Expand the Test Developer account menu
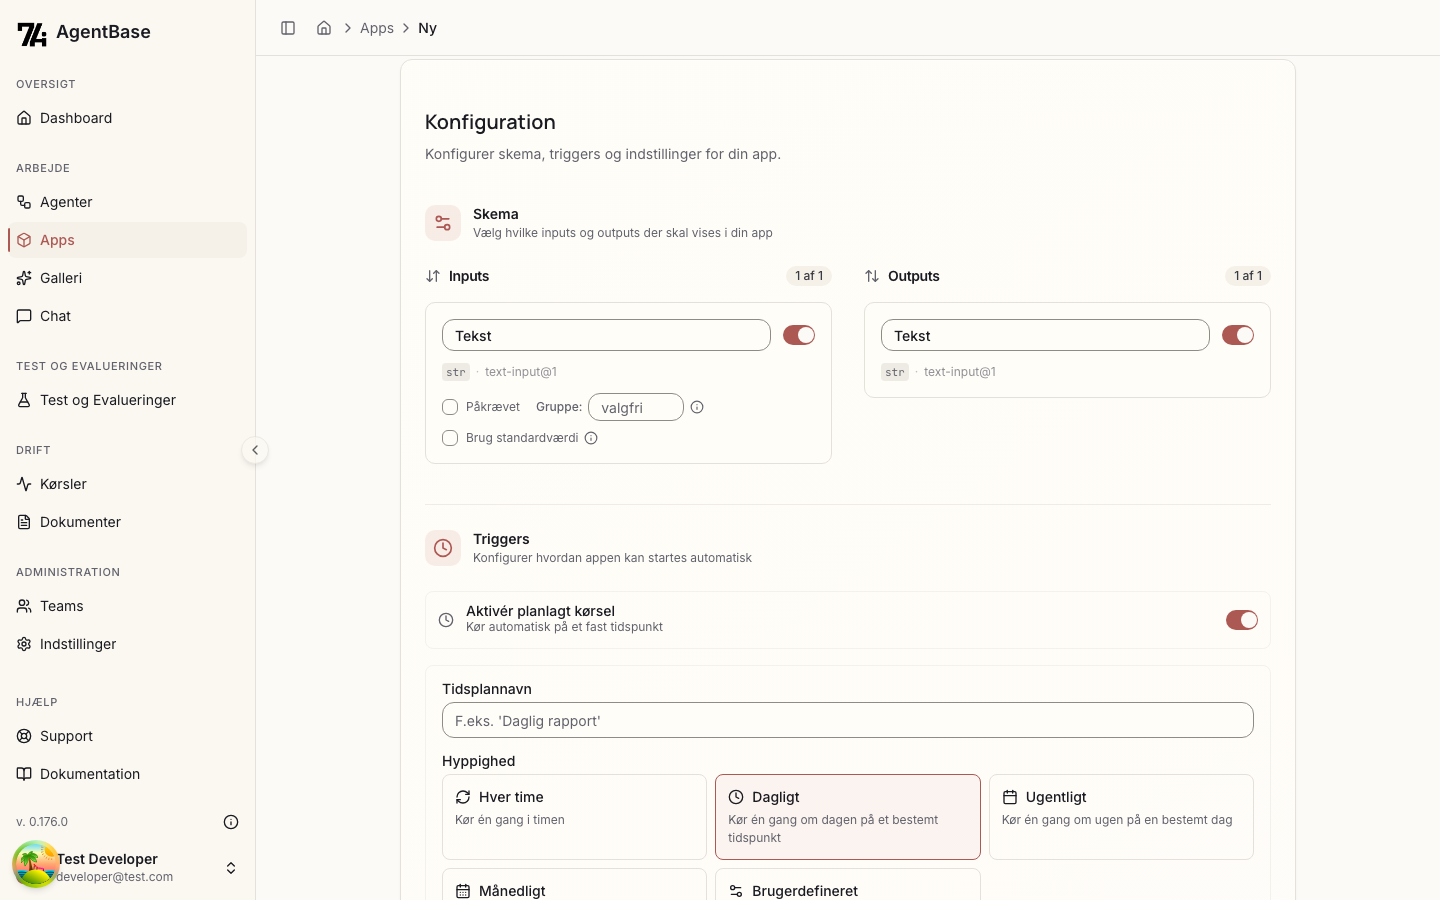This screenshot has width=1440, height=900. 231,868
